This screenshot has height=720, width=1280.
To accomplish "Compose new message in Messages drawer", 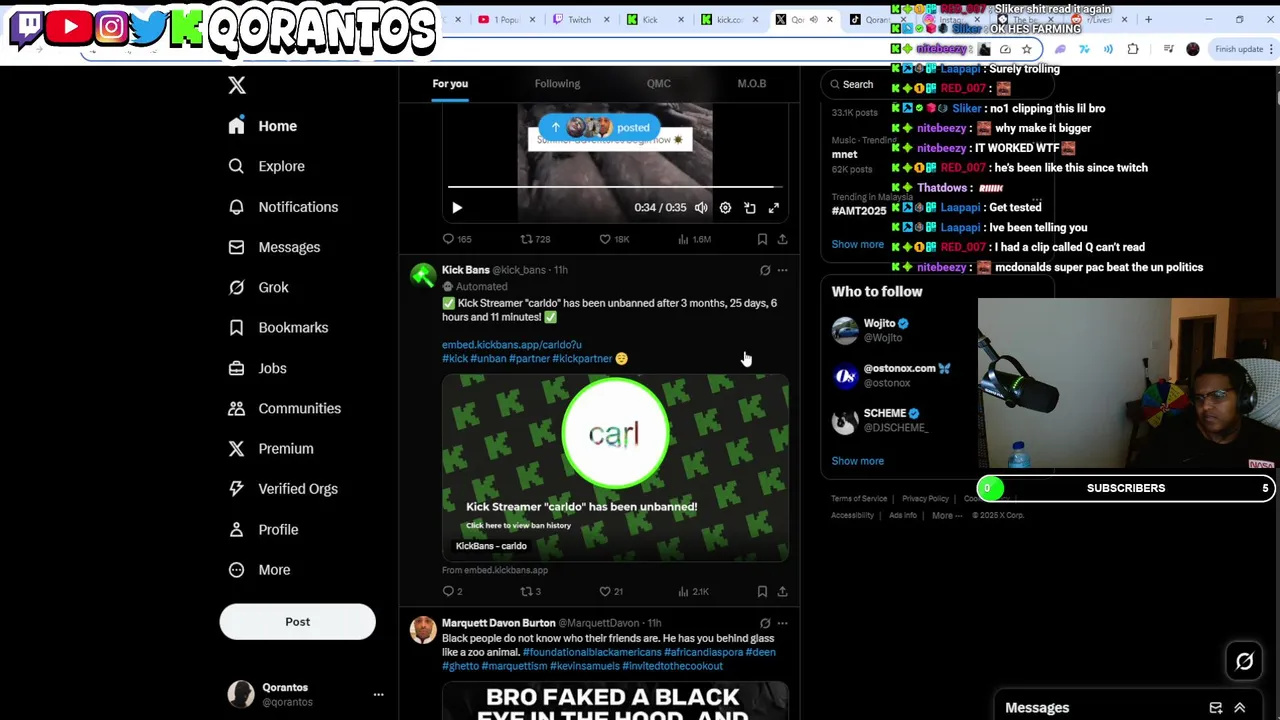I will (1216, 708).
